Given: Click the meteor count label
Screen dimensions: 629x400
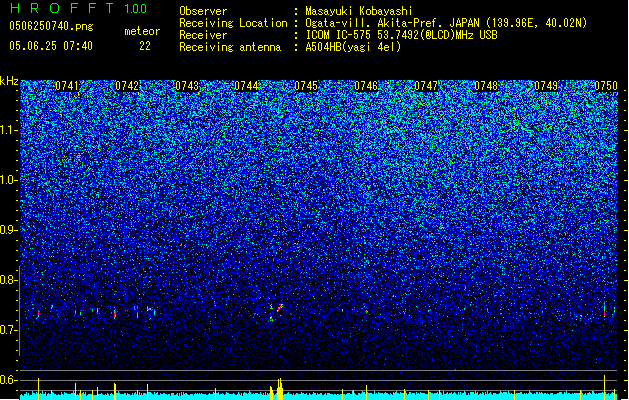Looking at the screenshot, I should [x=142, y=31].
